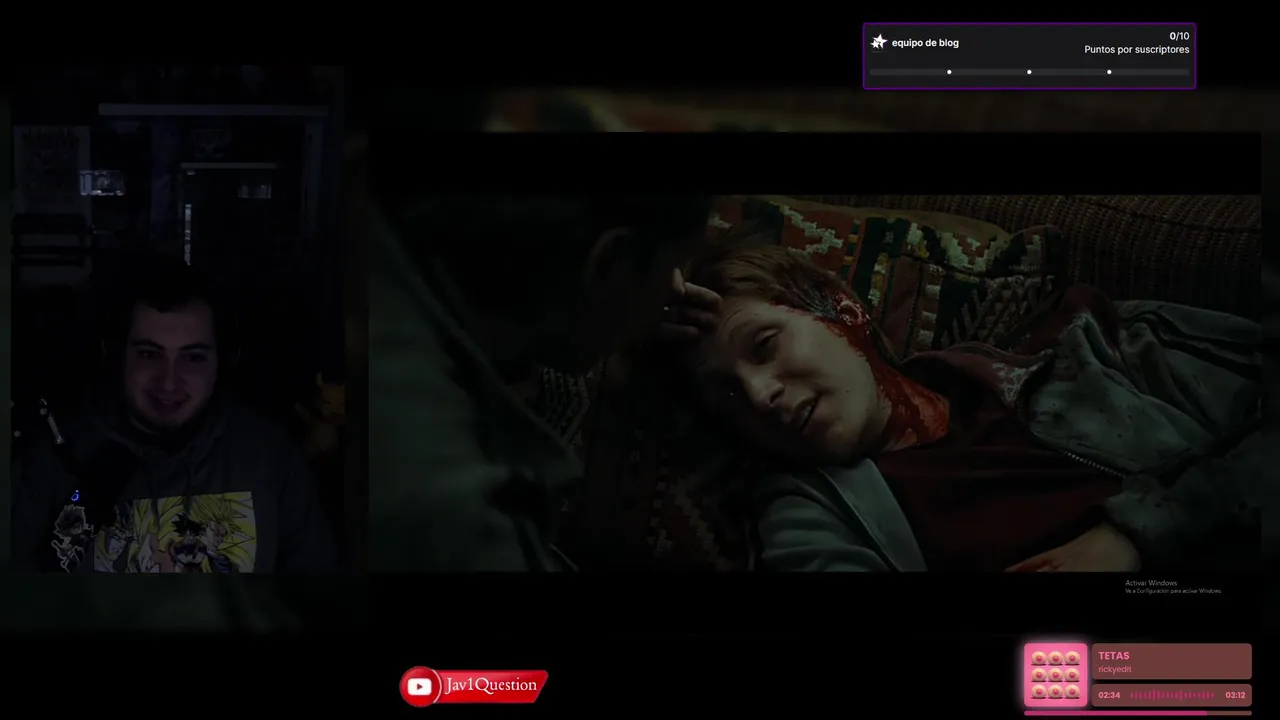Viewport: 1280px width, 720px height.
Task: Click the subscriber goal progress bar
Action: tap(1029, 72)
